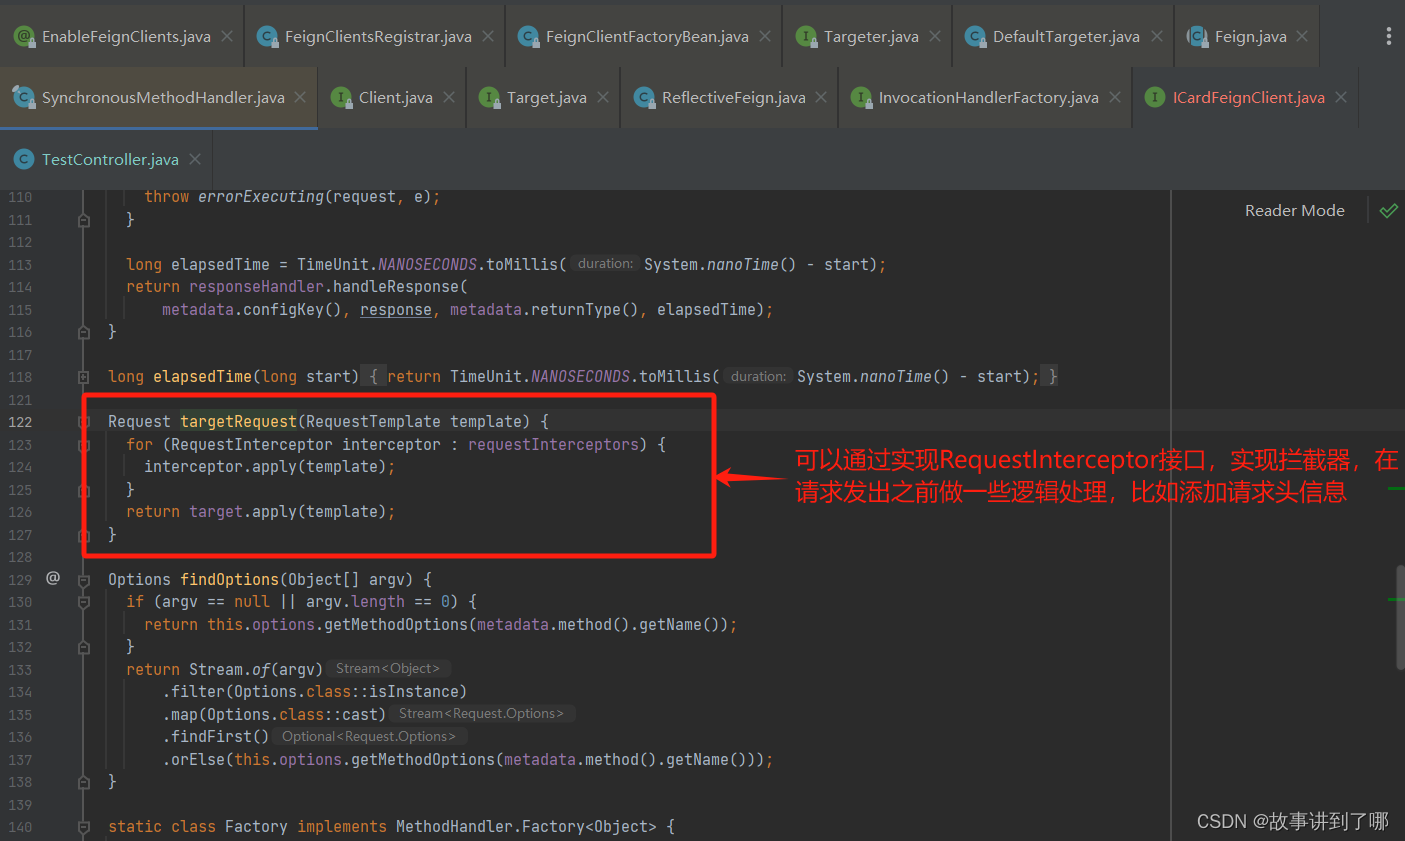Collapse findOptions method at line 129
Image resolution: width=1405 pixels, height=841 pixels.
[x=84, y=580]
